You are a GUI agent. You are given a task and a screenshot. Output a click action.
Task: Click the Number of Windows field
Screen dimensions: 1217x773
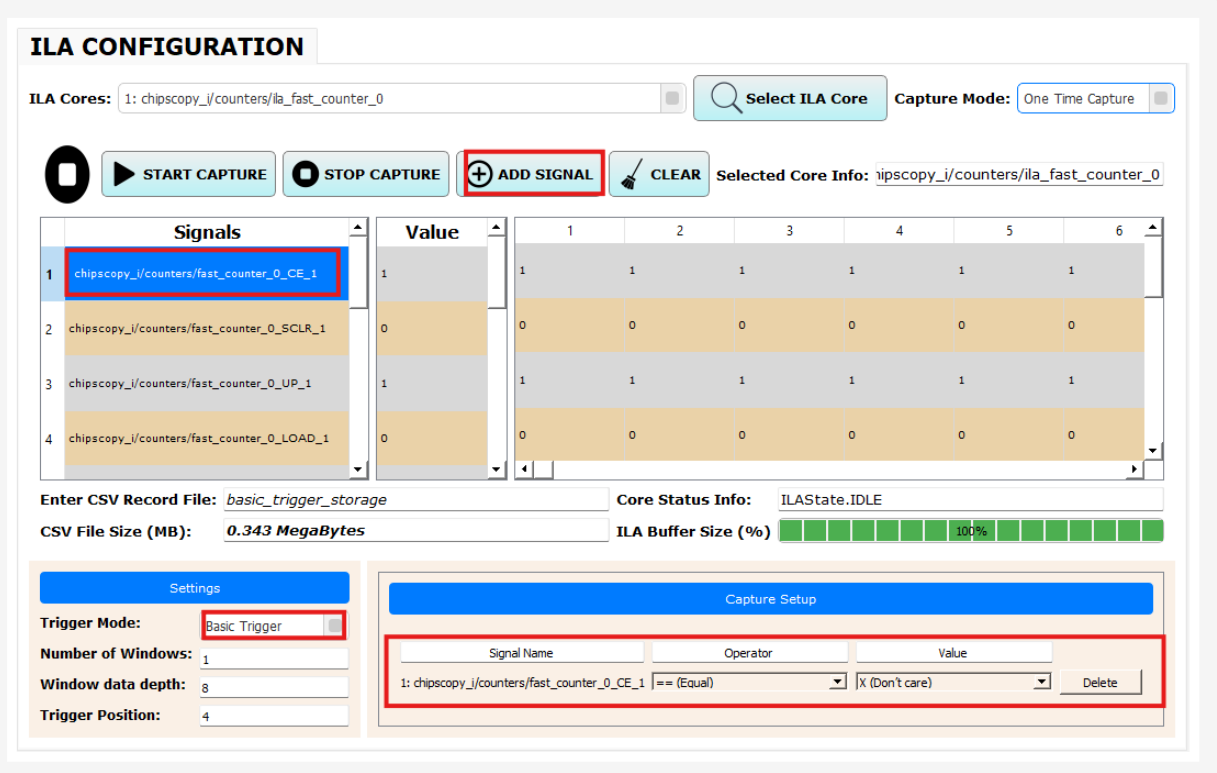click(274, 659)
